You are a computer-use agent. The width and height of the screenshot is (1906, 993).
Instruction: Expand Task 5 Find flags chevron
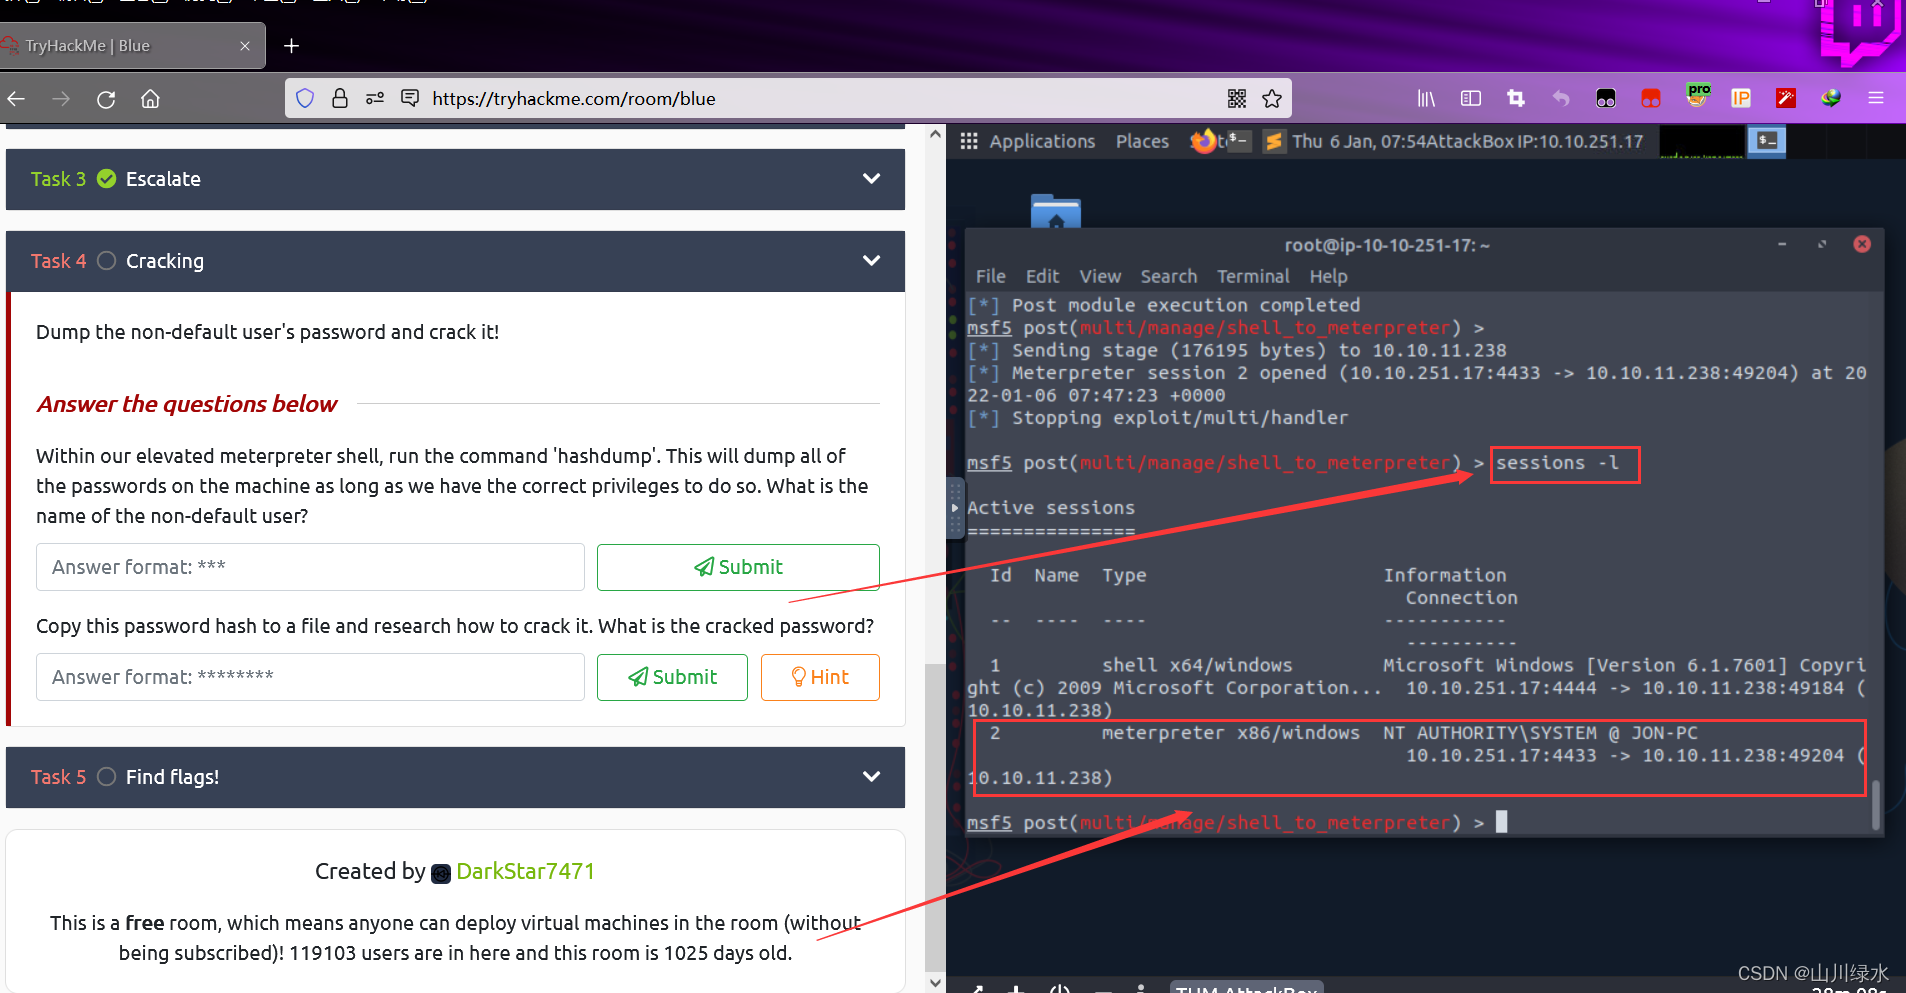(x=871, y=777)
